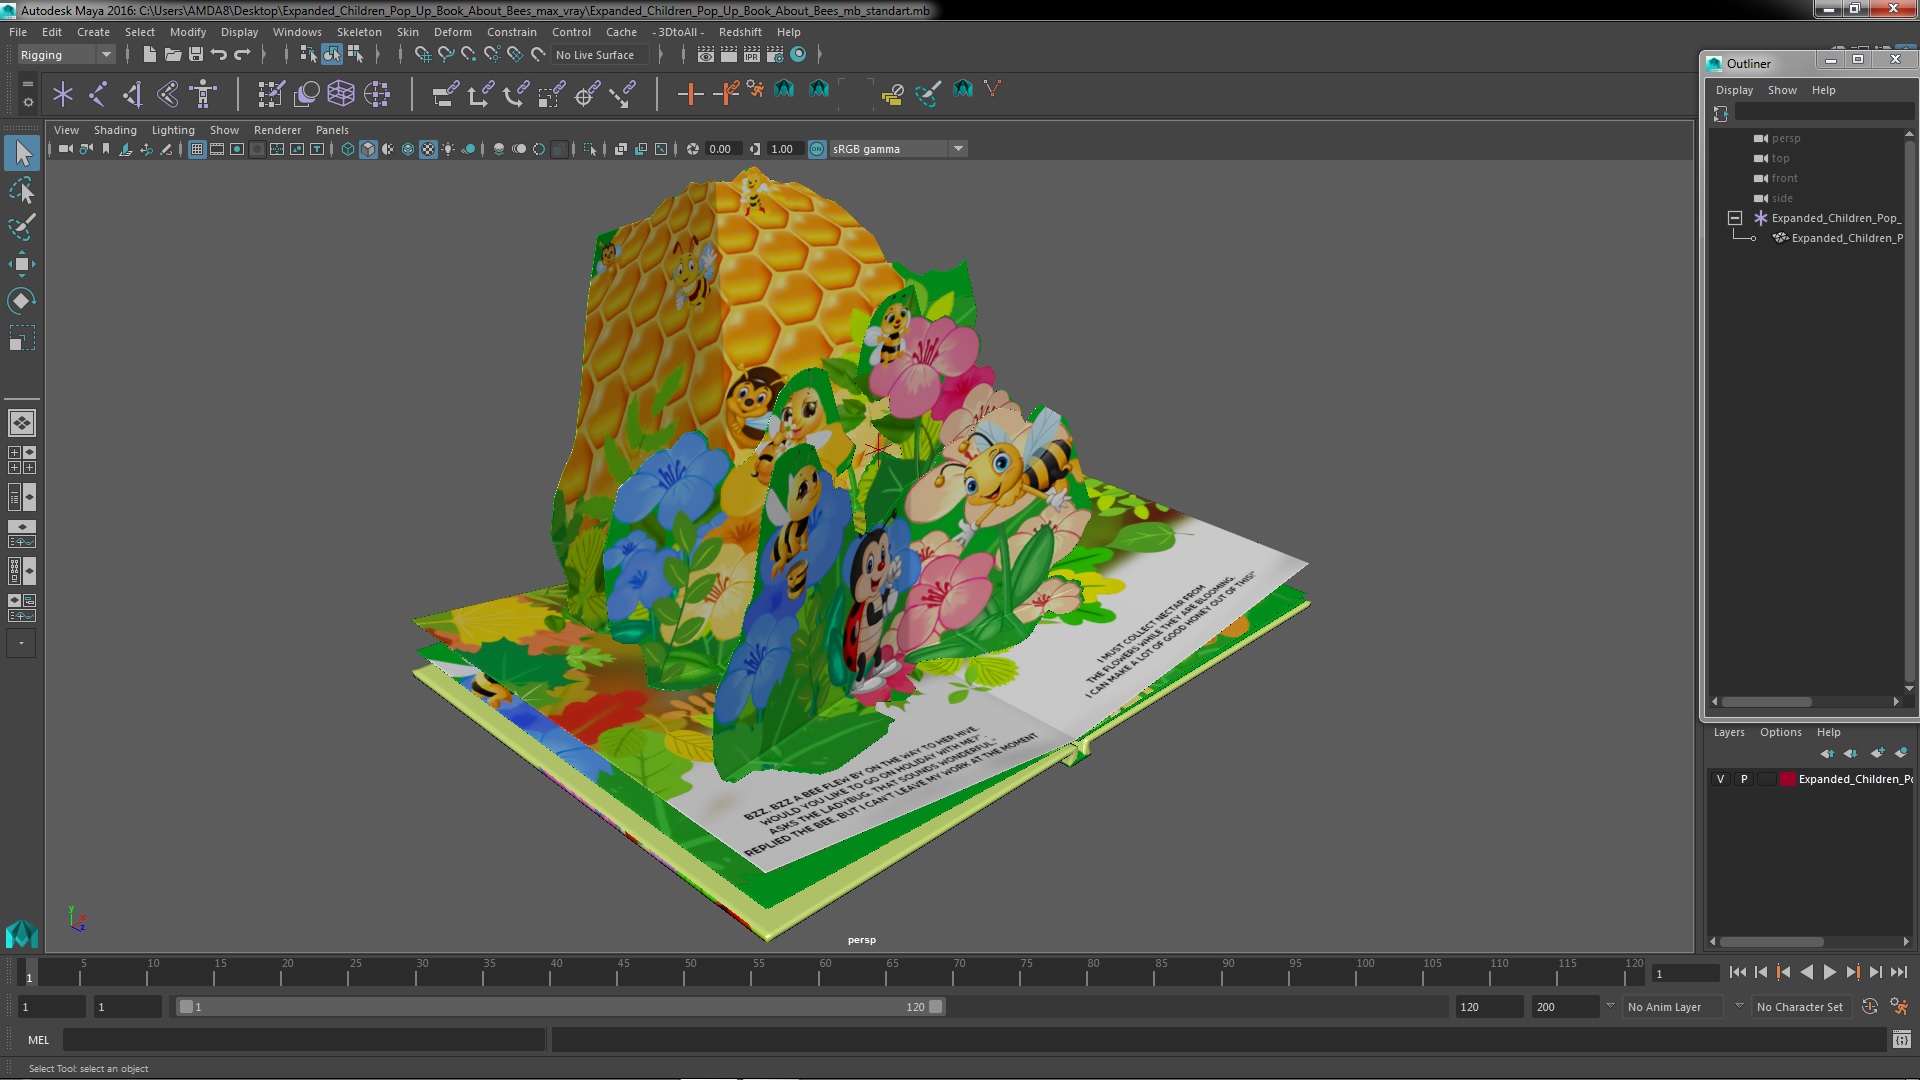The height and width of the screenshot is (1080, 1920).
Task: Go to end of playback range
Action: coord(1898,972)
